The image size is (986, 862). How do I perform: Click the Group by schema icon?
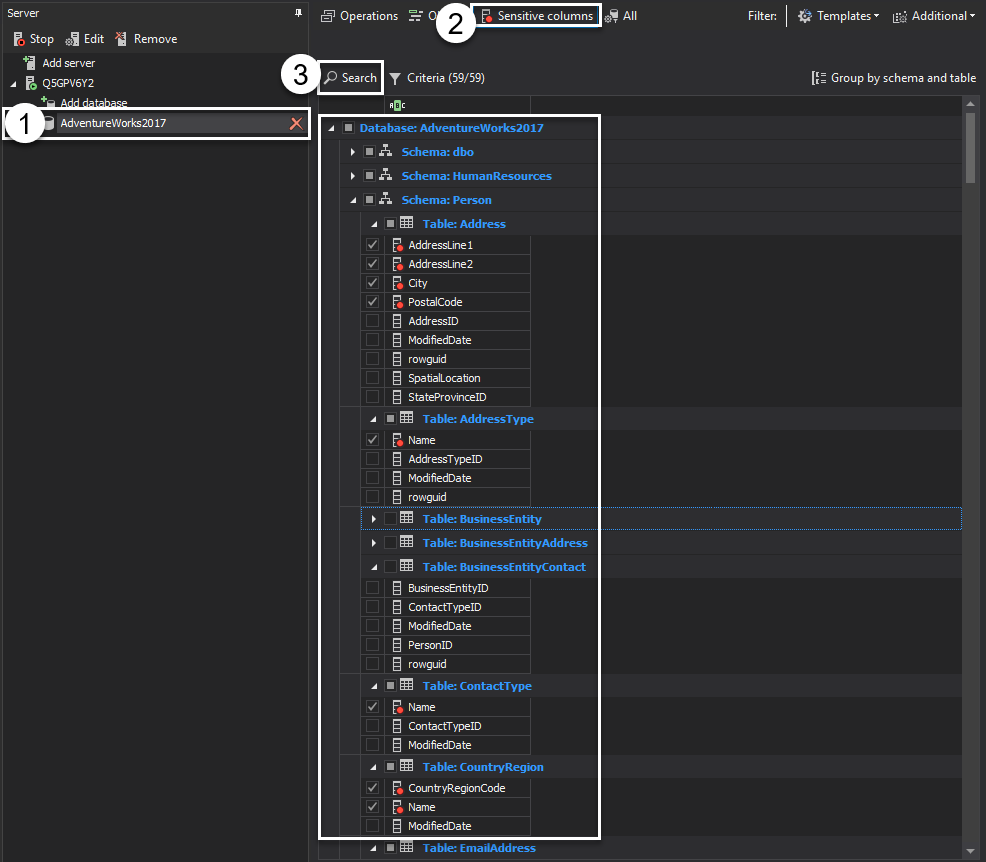(819, 78)
